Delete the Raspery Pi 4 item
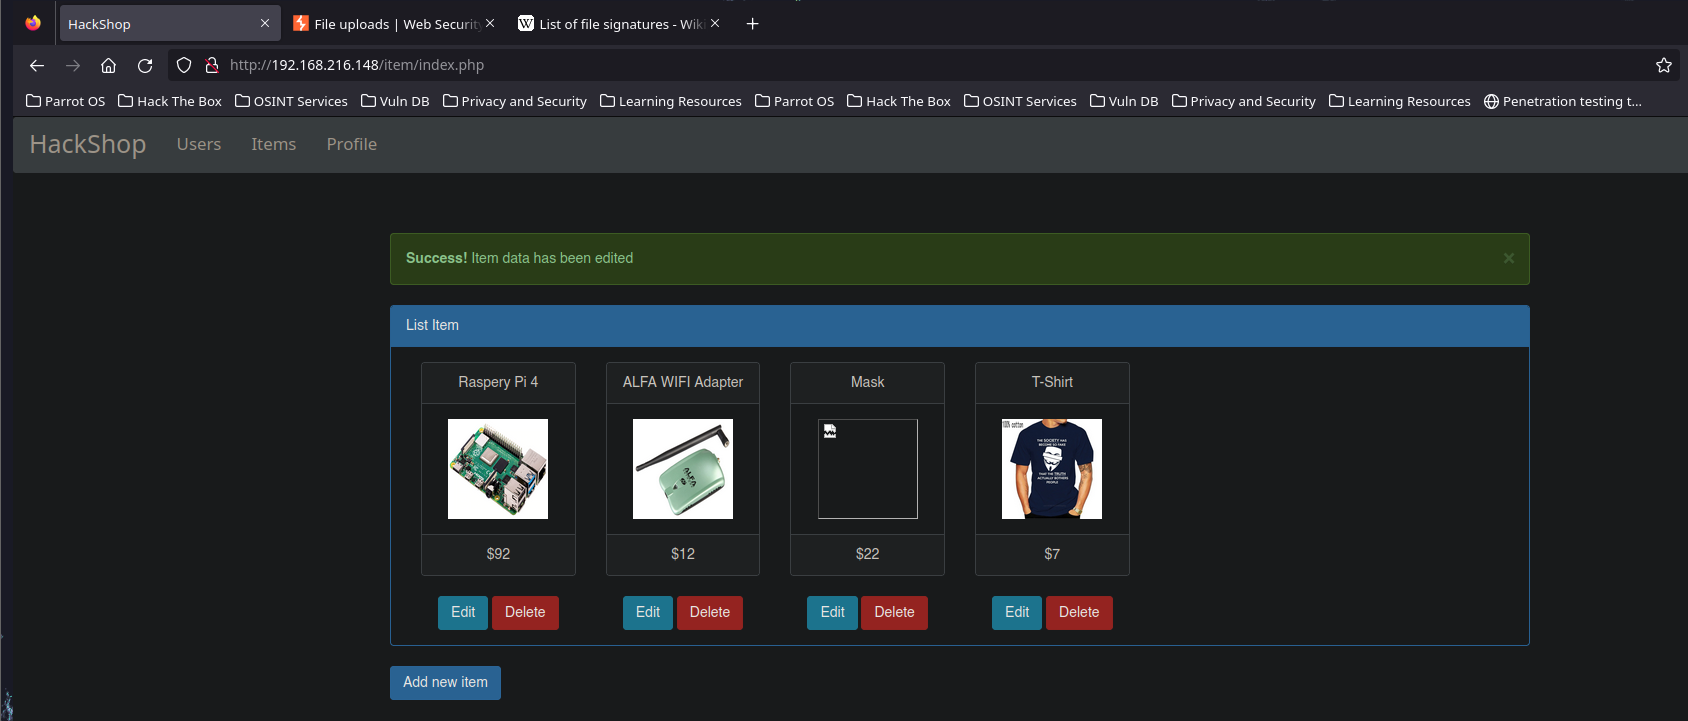Screen dimensions: 1688x721 (525, 613)
